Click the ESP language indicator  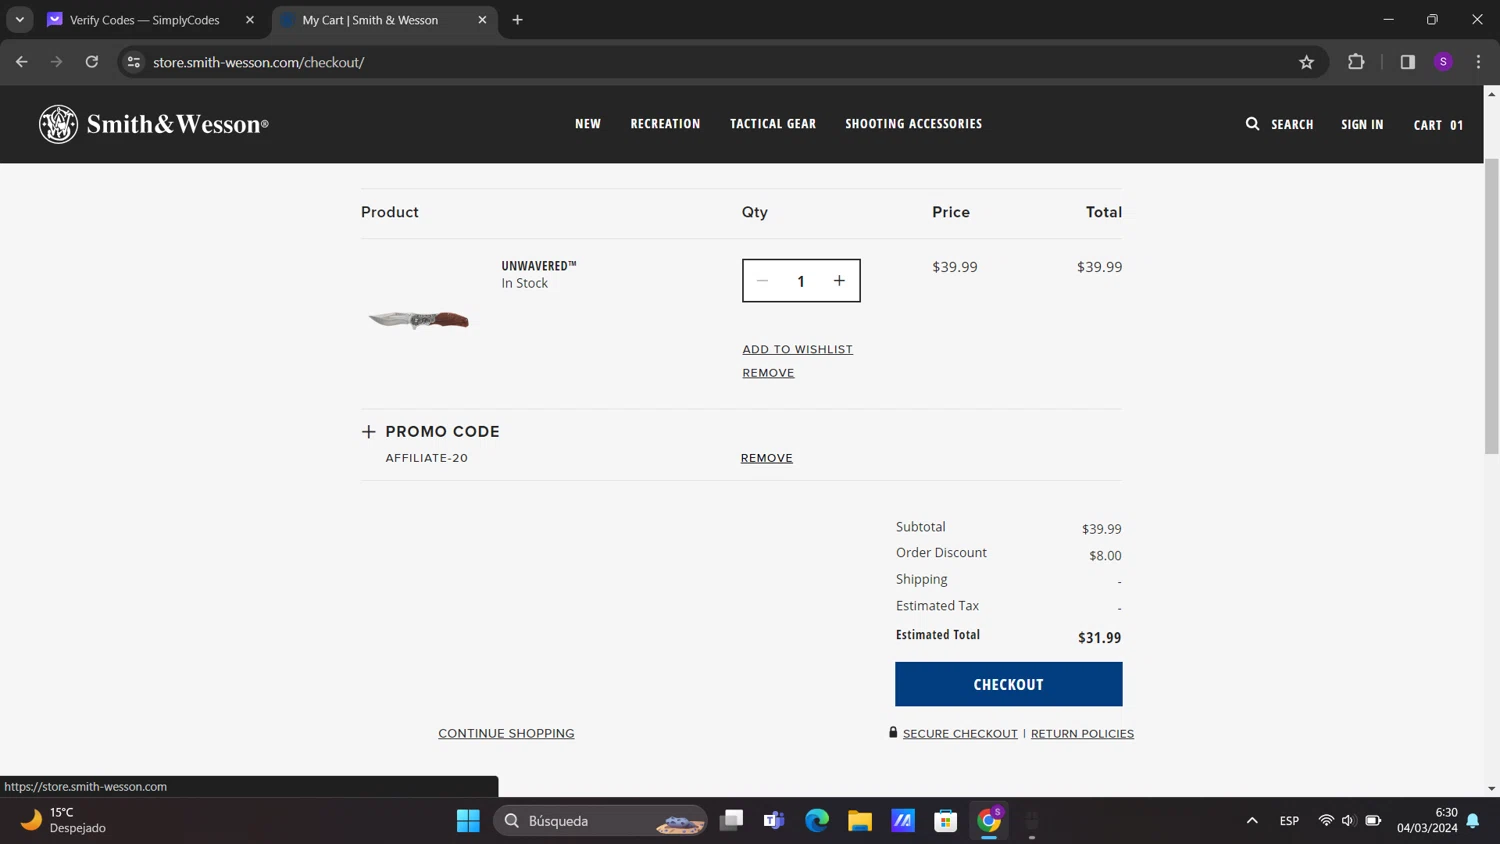(x=1289, y=821)
